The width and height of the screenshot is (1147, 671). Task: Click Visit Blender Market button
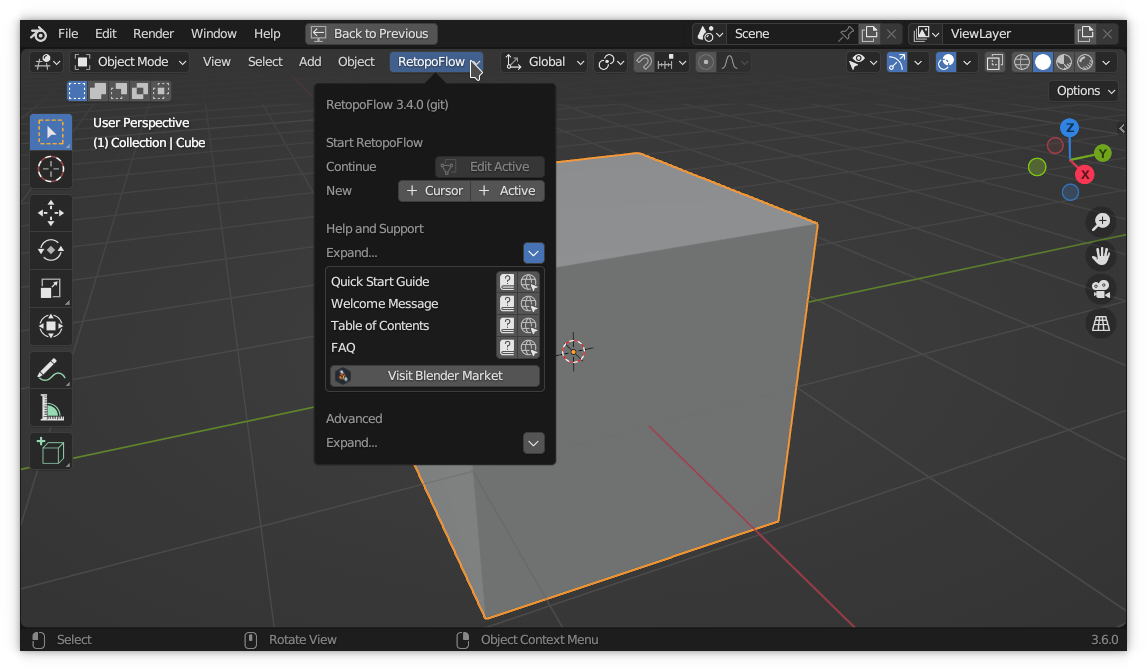pos(435,376)
